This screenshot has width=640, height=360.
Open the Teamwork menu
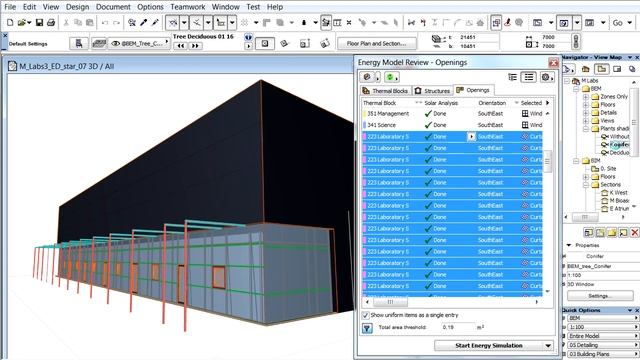(188, 7)
